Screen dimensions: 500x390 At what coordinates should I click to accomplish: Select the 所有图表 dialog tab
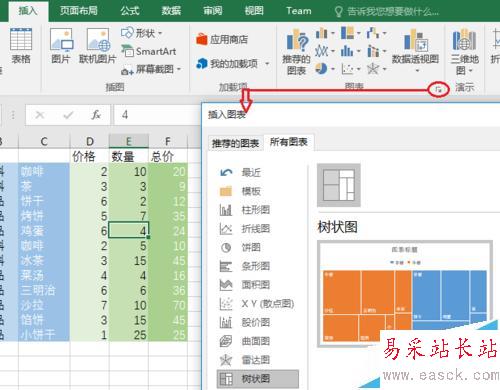click(289, 142)
